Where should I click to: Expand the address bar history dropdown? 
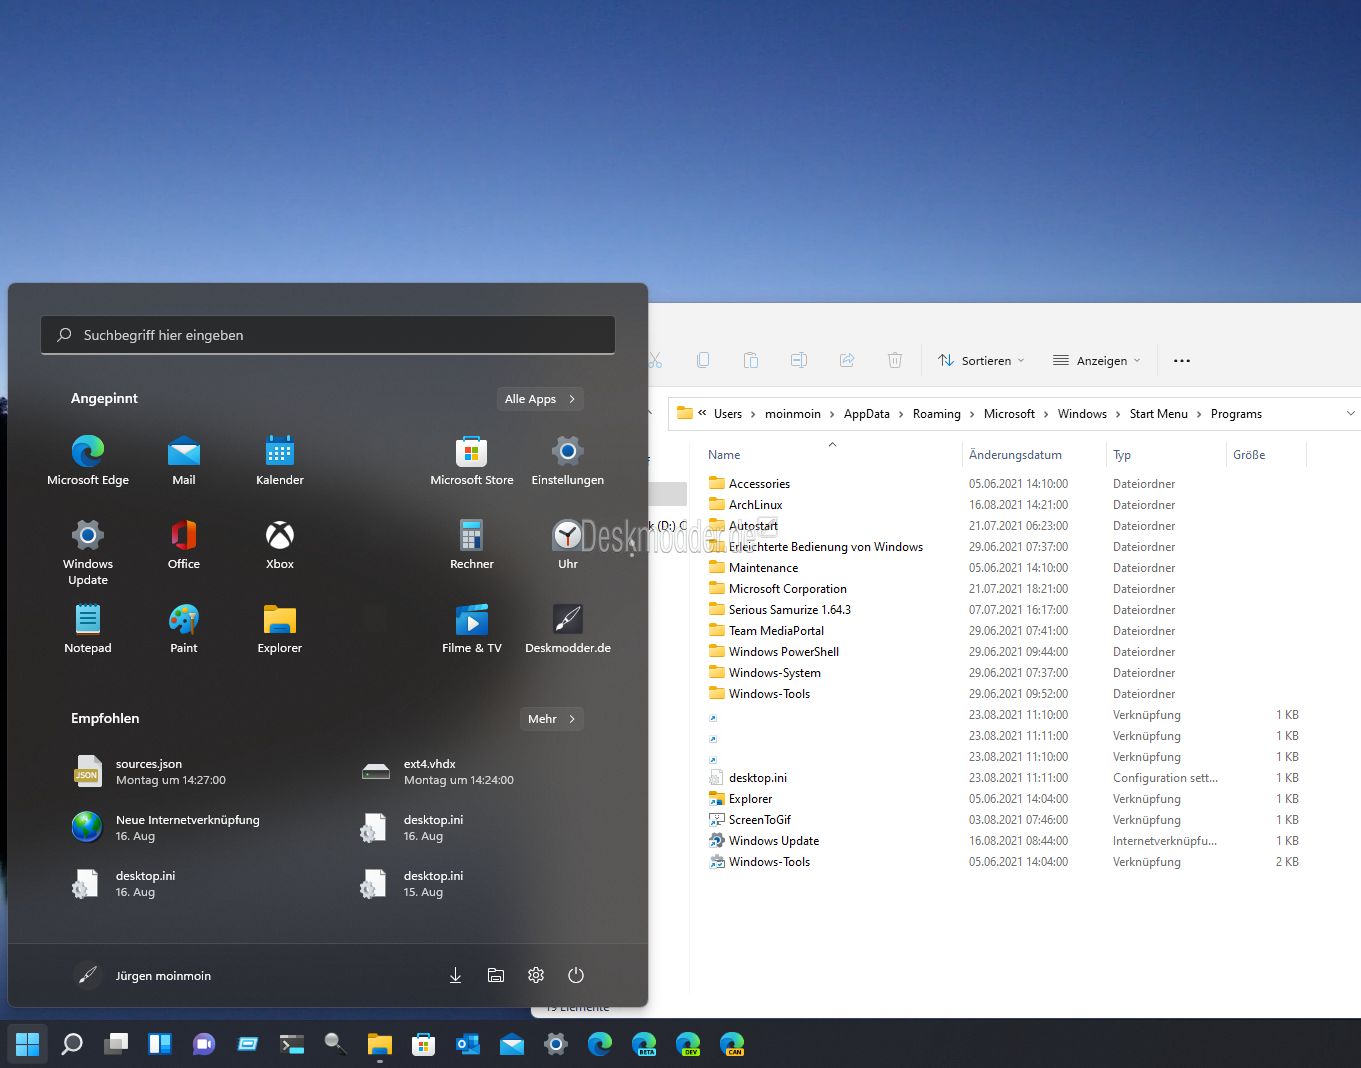point(1350,413)
